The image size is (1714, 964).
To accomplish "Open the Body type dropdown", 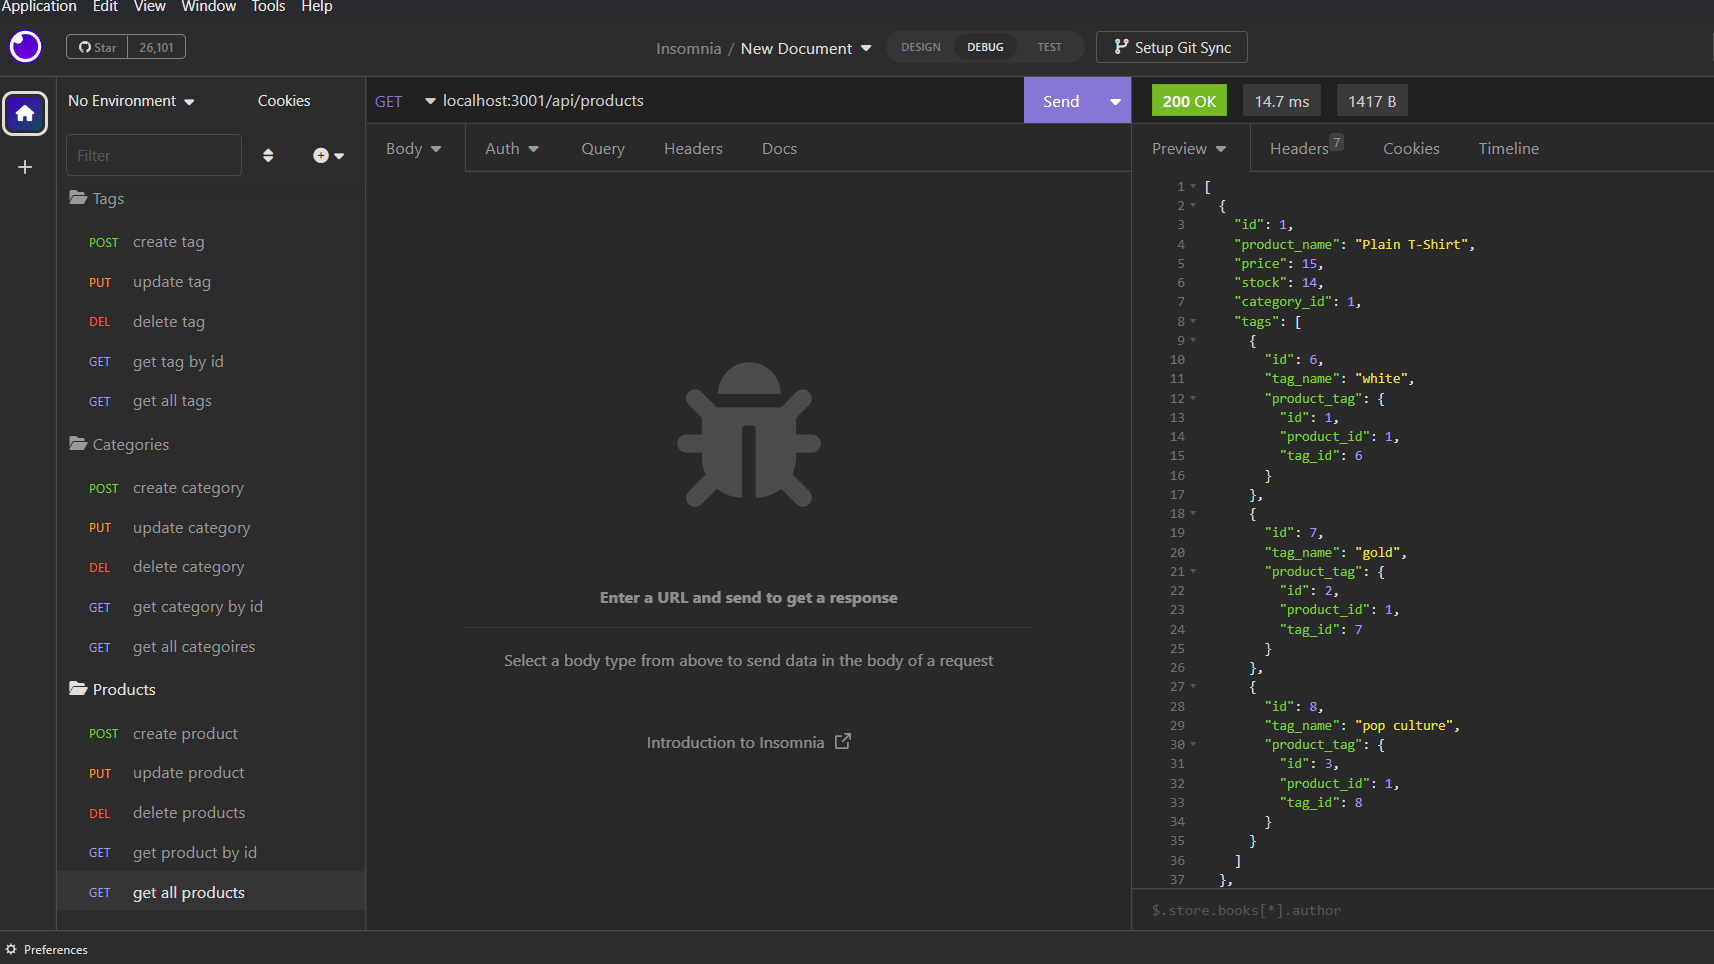I will tap(414, 148).
